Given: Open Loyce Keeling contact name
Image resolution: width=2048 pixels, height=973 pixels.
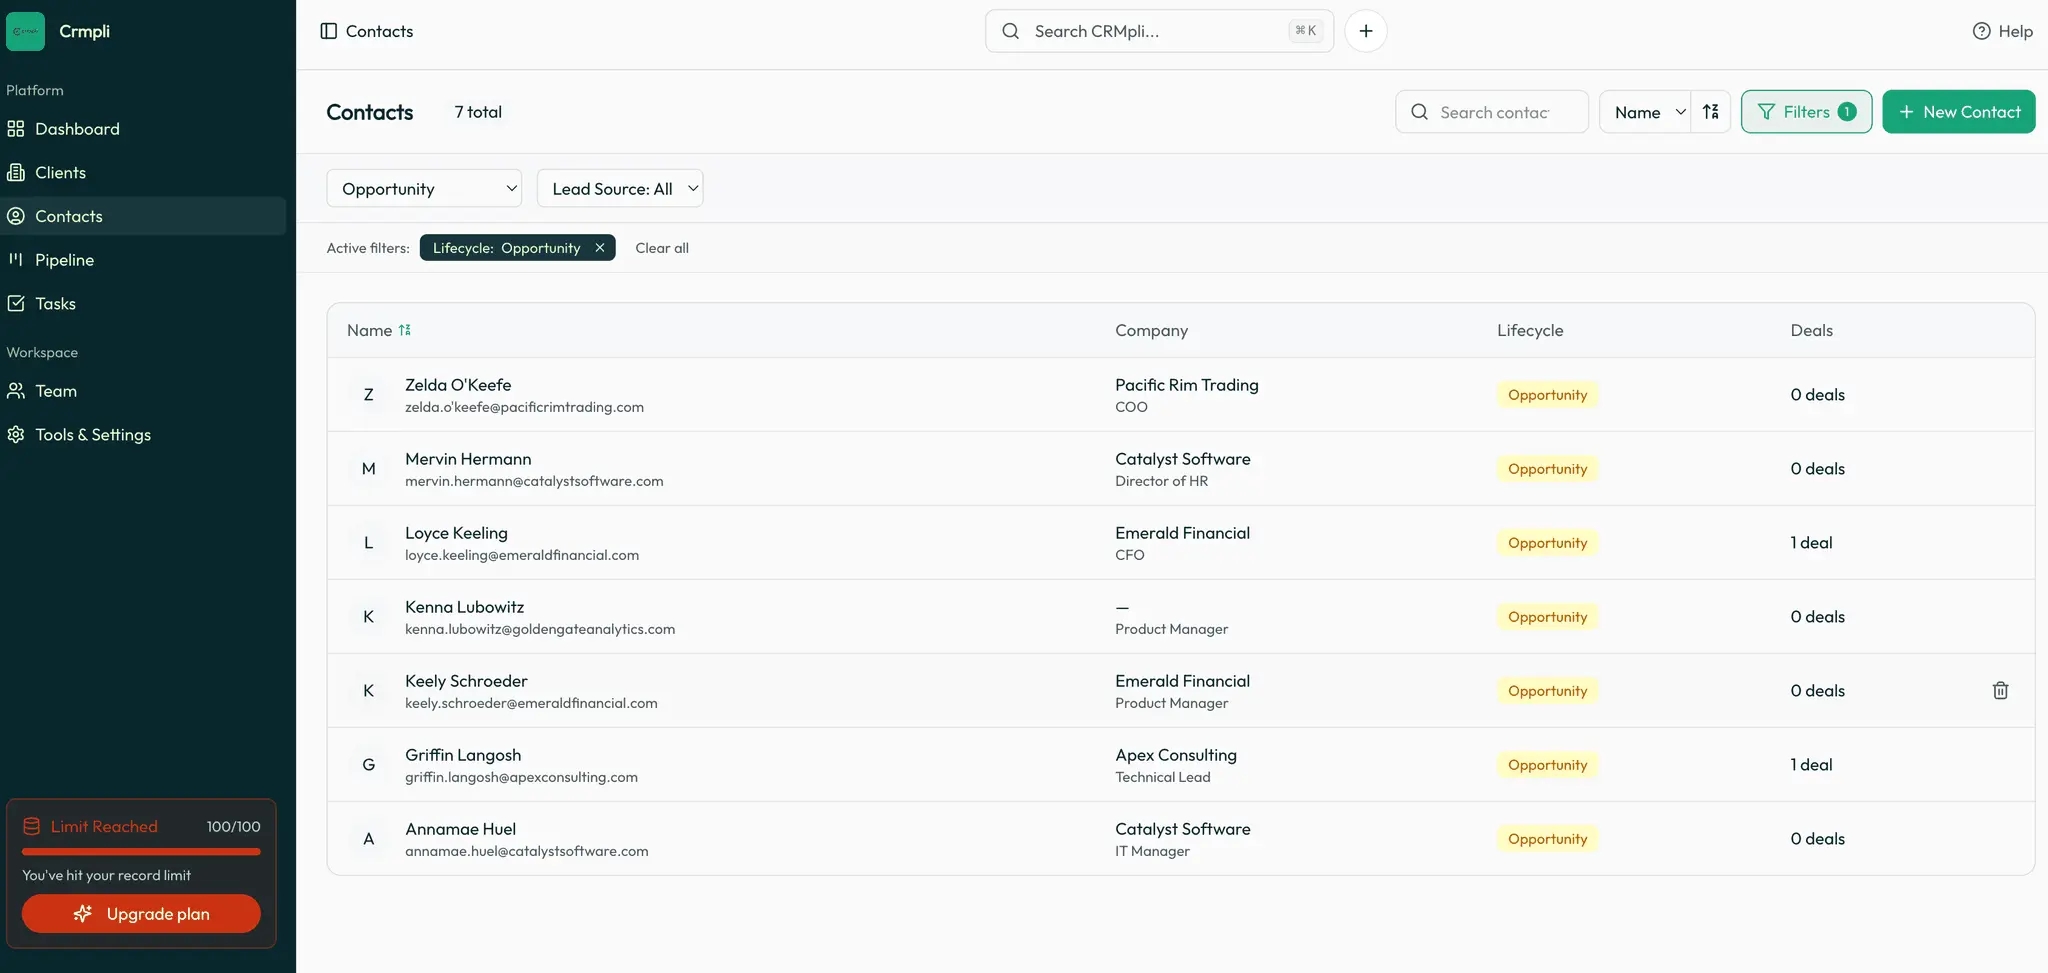Looking at the screenshot, I should pos(456,533).
